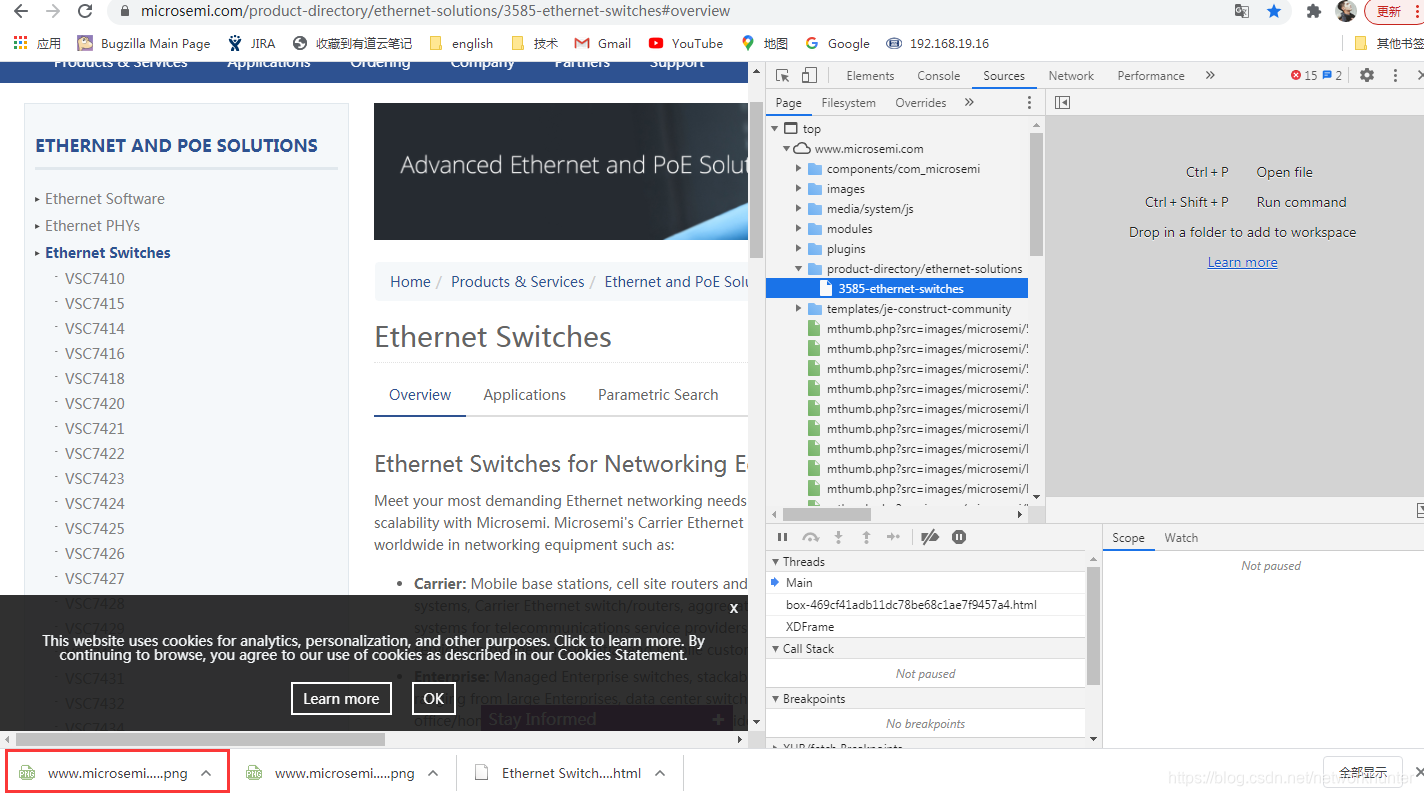Hide the navigator sidebar toggle

coord(1062,103)
